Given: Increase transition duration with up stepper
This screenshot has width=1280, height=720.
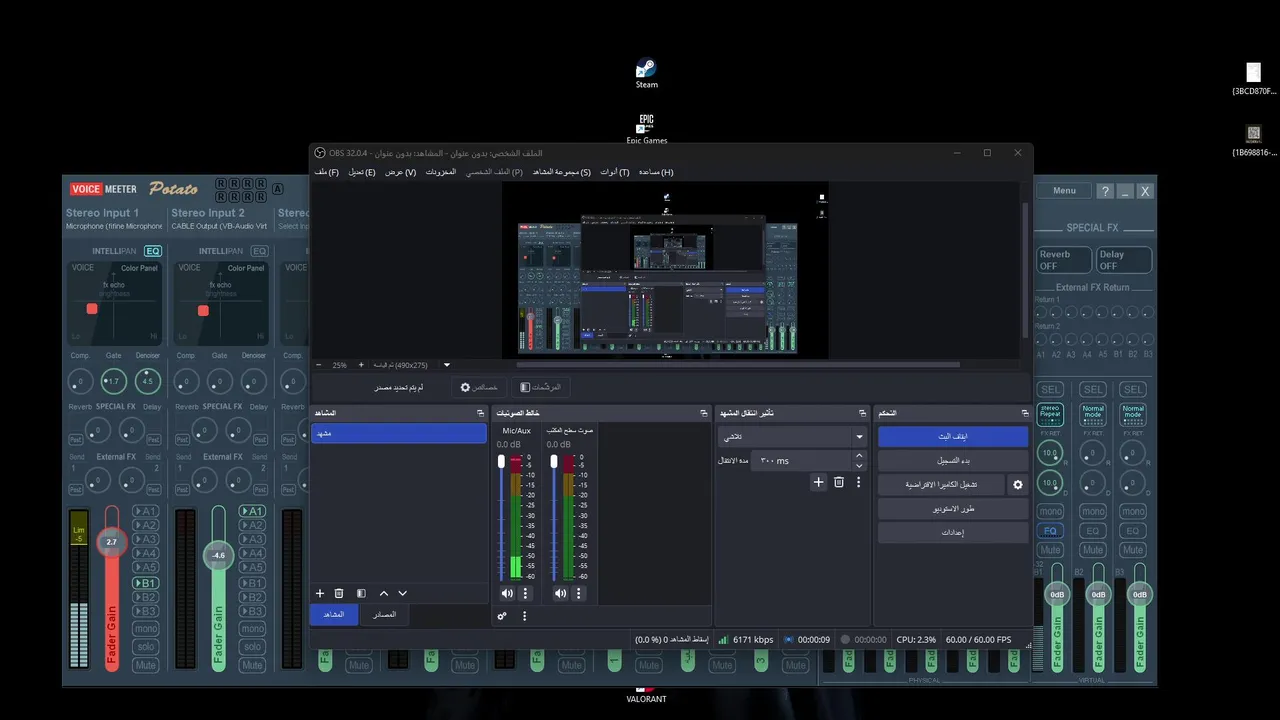Looking at the screenshot, I should pos(858,456).
